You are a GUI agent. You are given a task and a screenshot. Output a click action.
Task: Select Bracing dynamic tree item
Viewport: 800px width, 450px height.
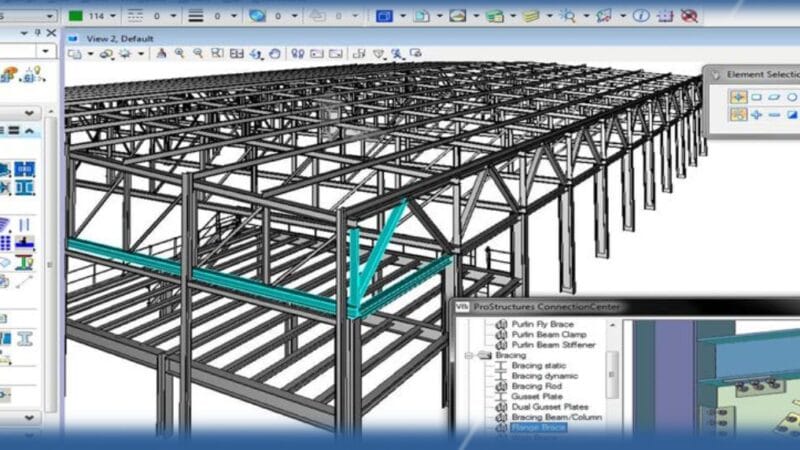544,376
